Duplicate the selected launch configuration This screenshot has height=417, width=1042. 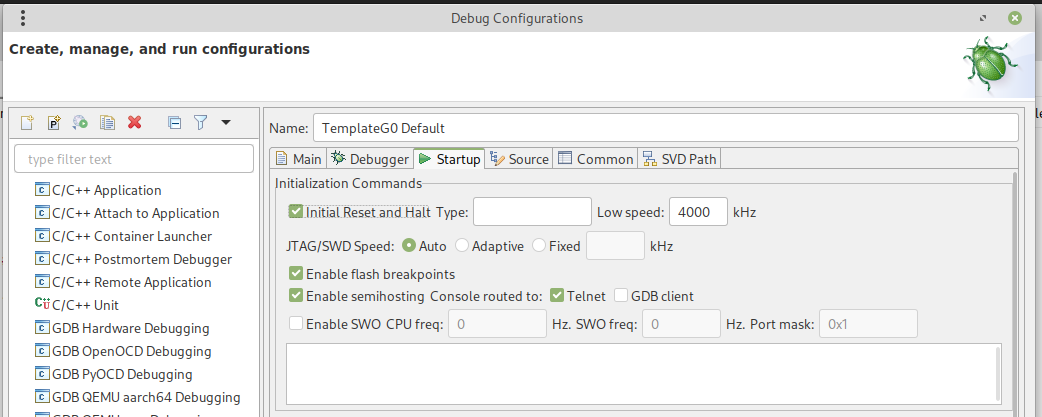pyautogui.click(x=107, y=122)
